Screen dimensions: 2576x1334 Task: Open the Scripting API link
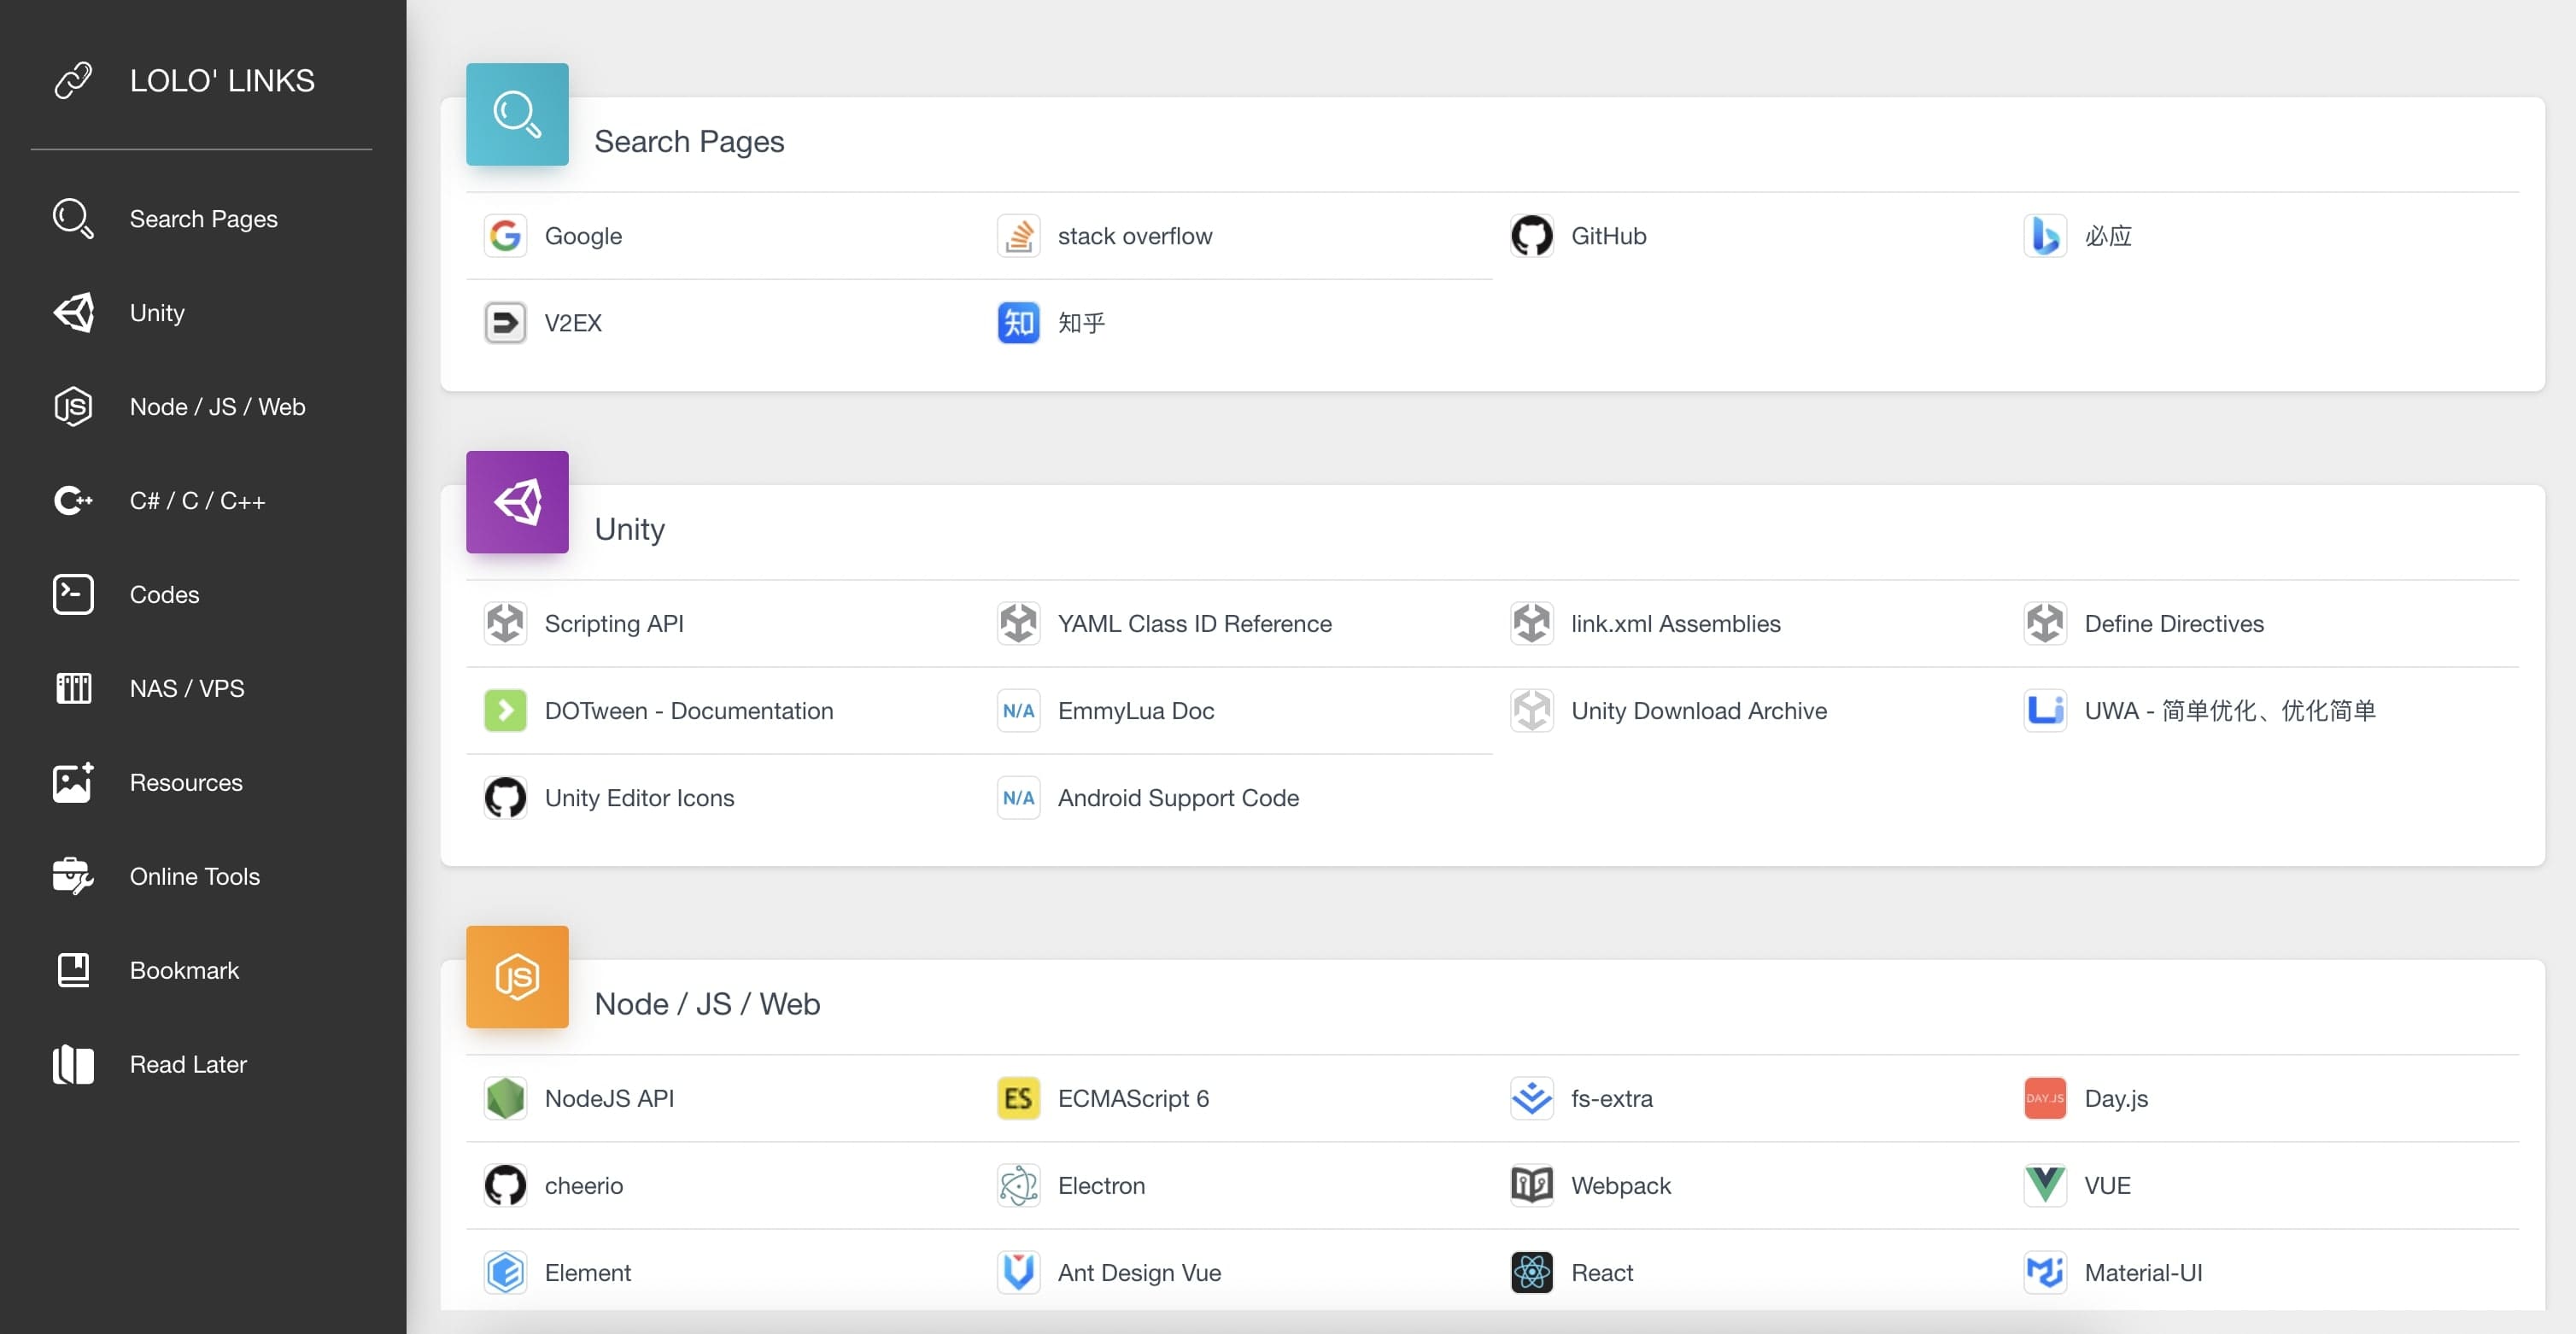tap(614, 624)
